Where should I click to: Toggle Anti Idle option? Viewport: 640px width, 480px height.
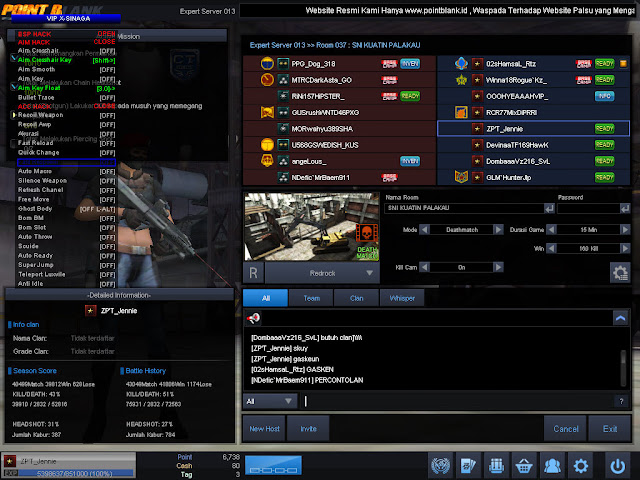[x=67, y=284]
